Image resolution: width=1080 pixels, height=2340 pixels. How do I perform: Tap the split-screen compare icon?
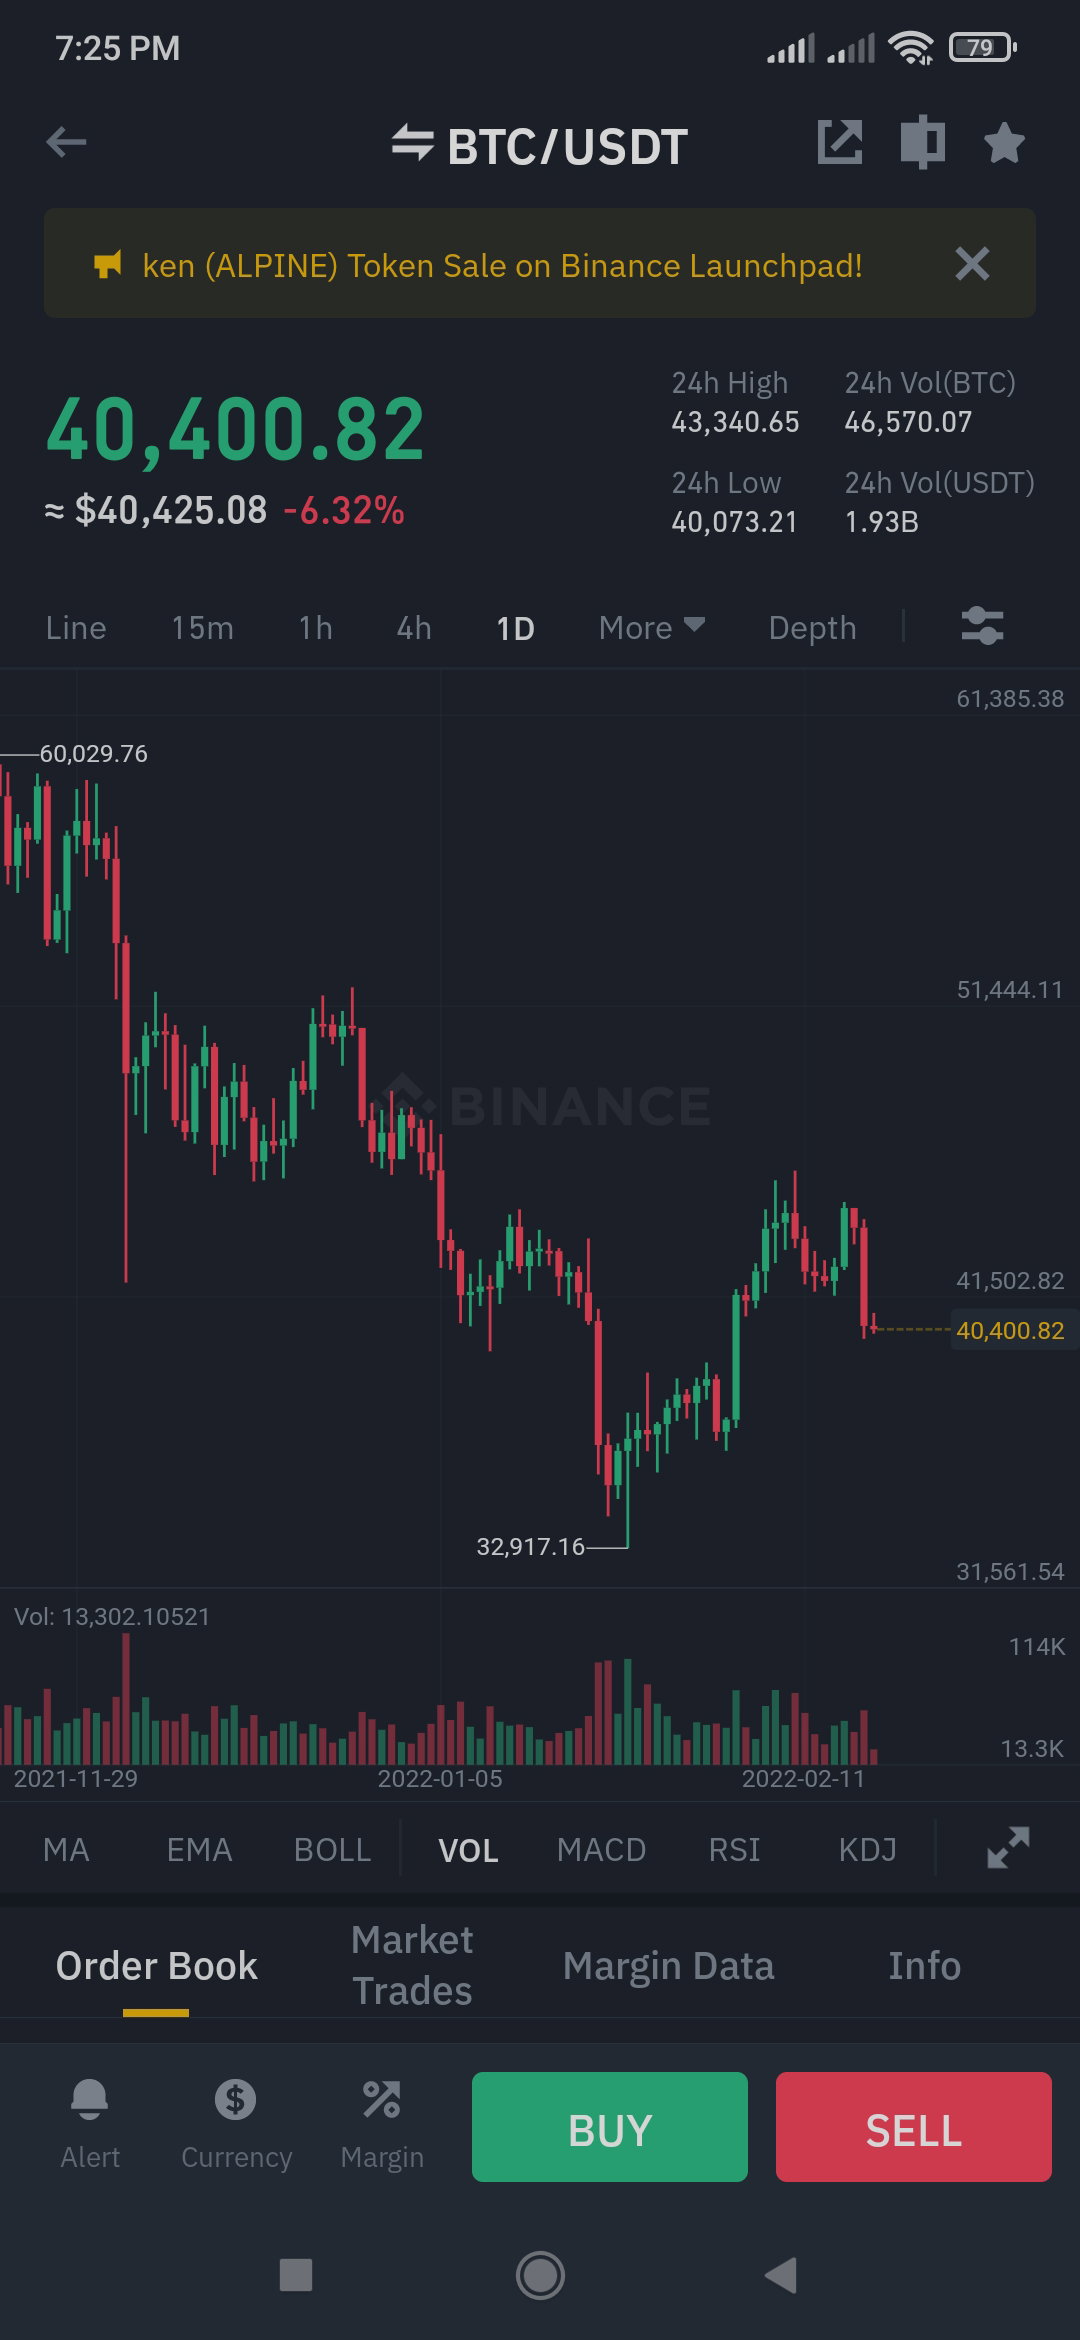(x=923, y=142)
